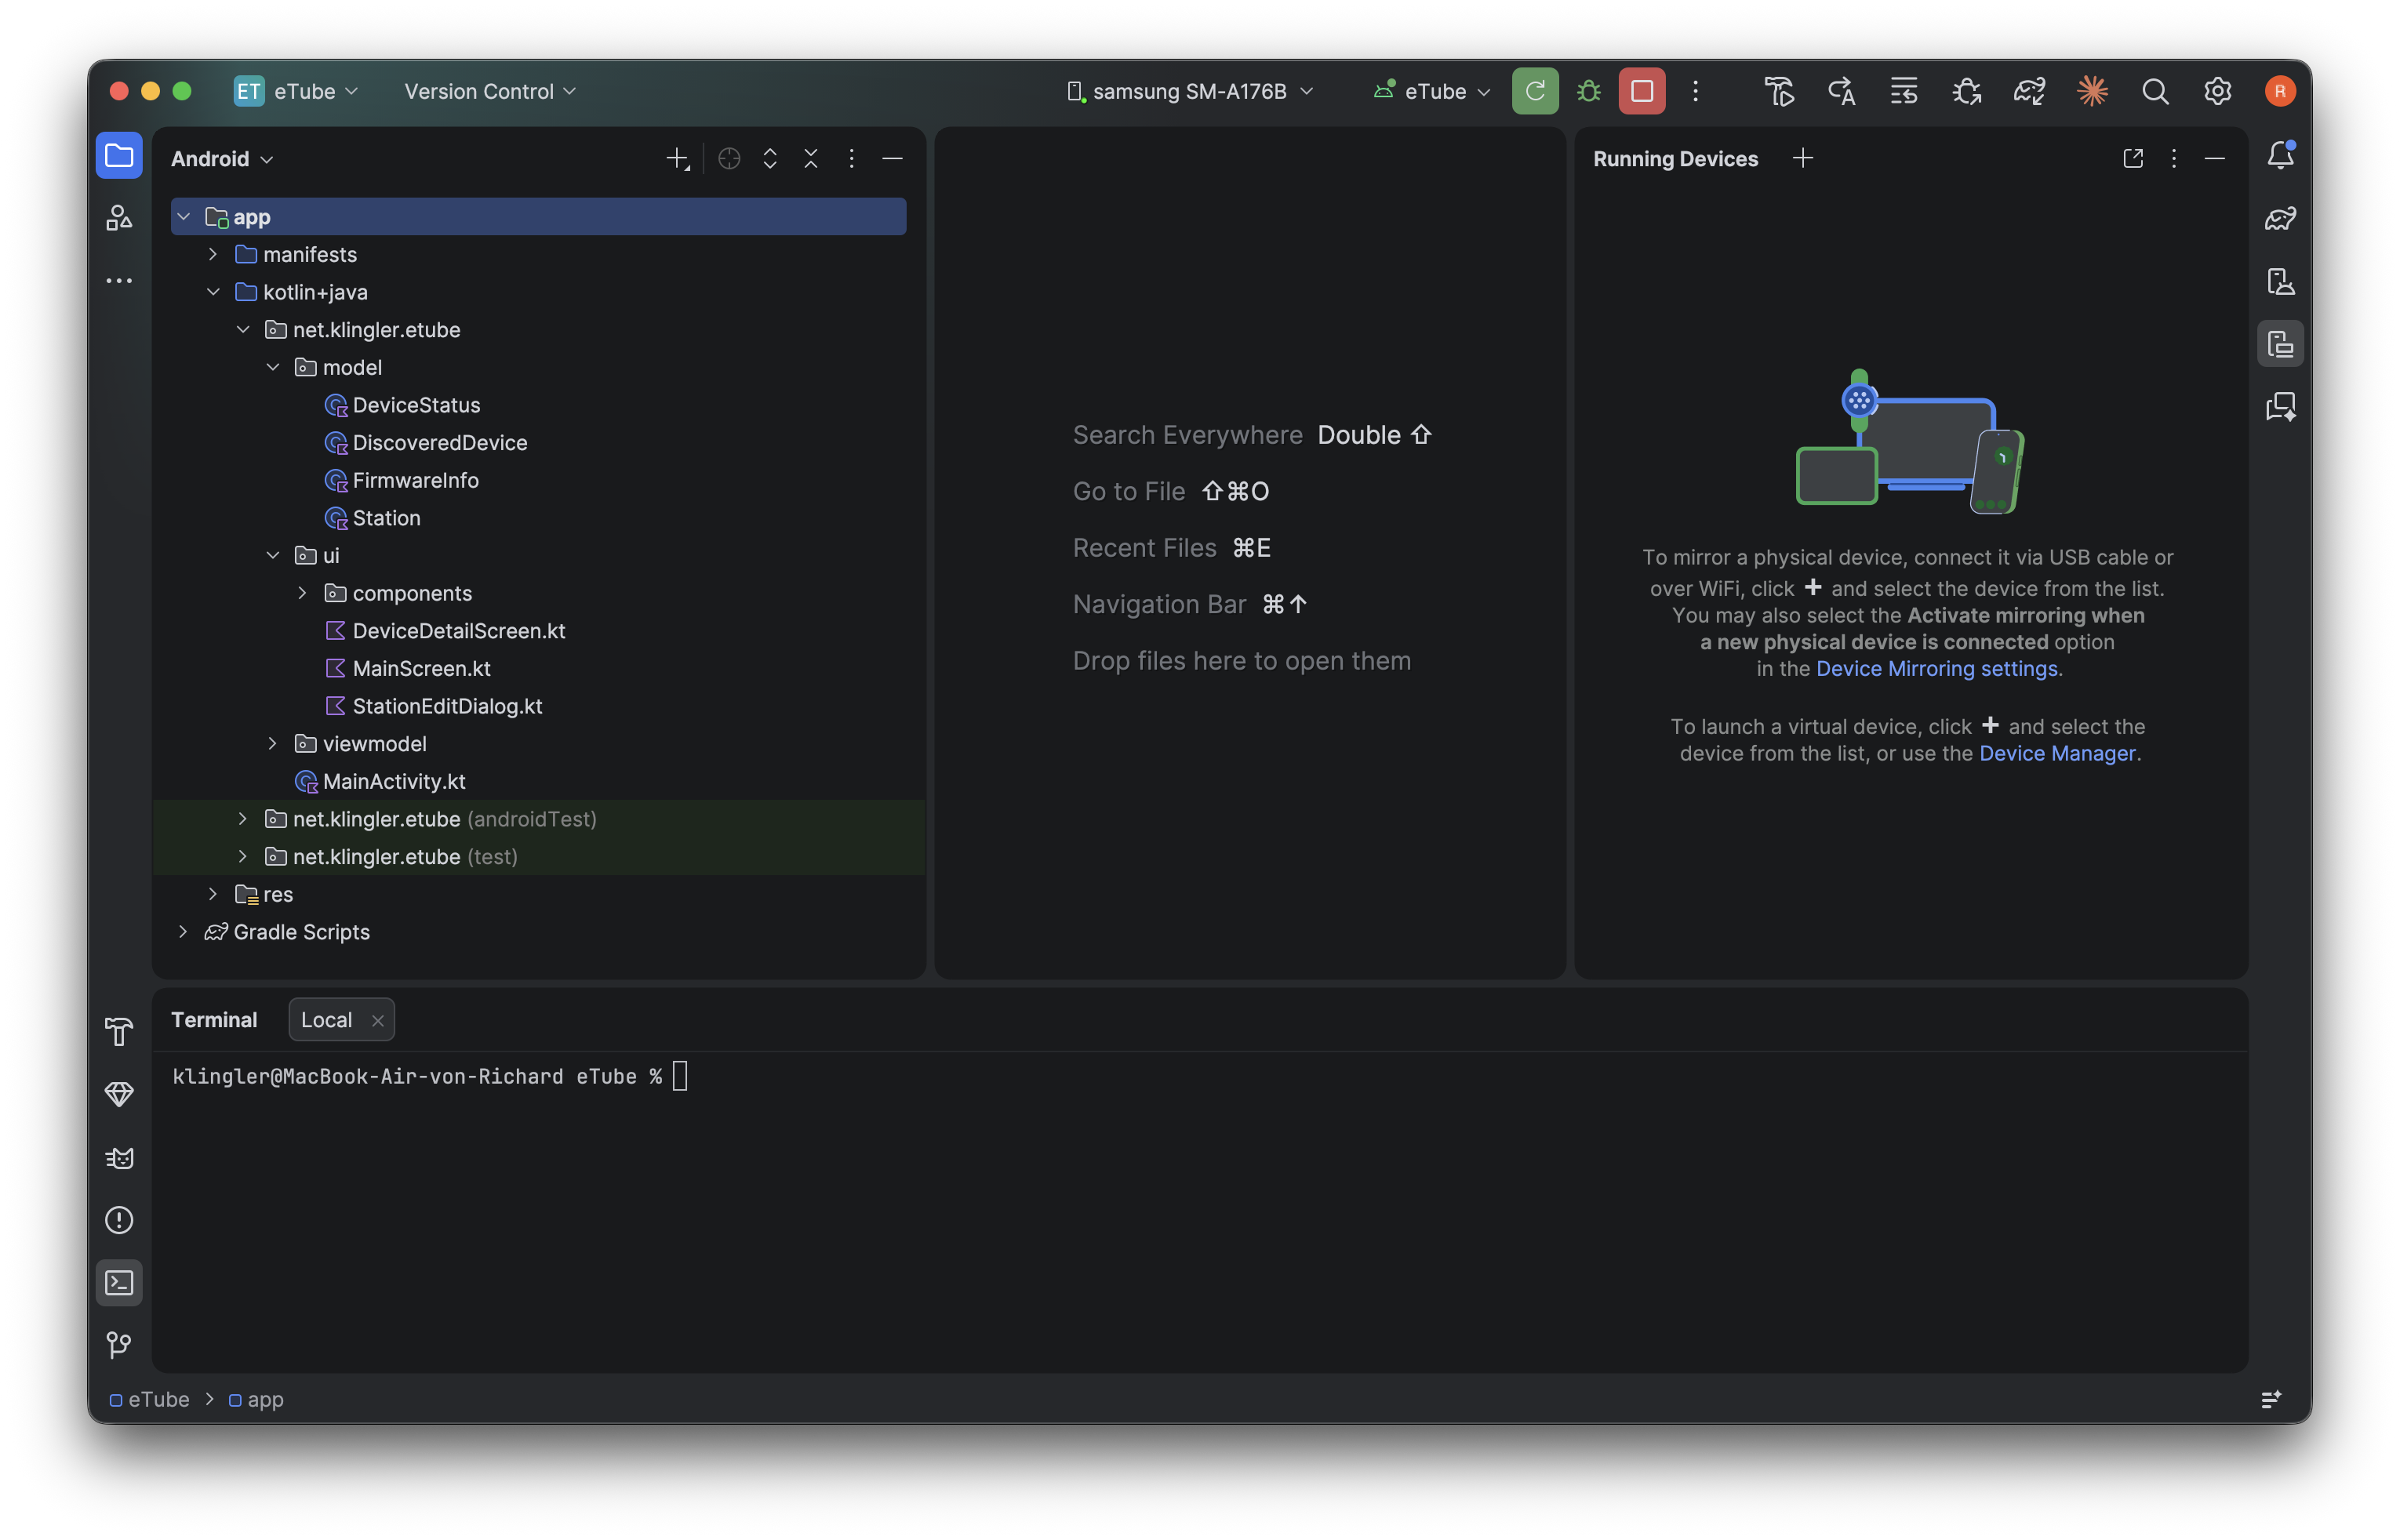Open Logcat tool window
Screen dimensions: 2400x1540
[x=119, y=1157]
